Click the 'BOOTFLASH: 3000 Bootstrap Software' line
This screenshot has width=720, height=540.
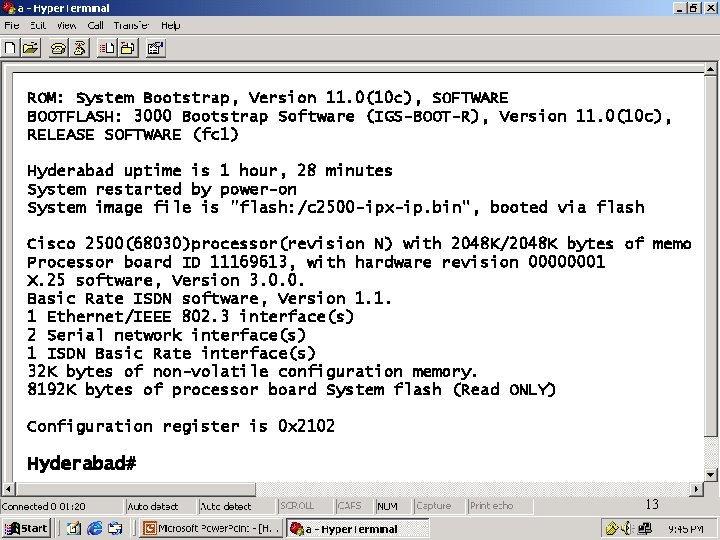pyautogui.click(x=349, y=116)
